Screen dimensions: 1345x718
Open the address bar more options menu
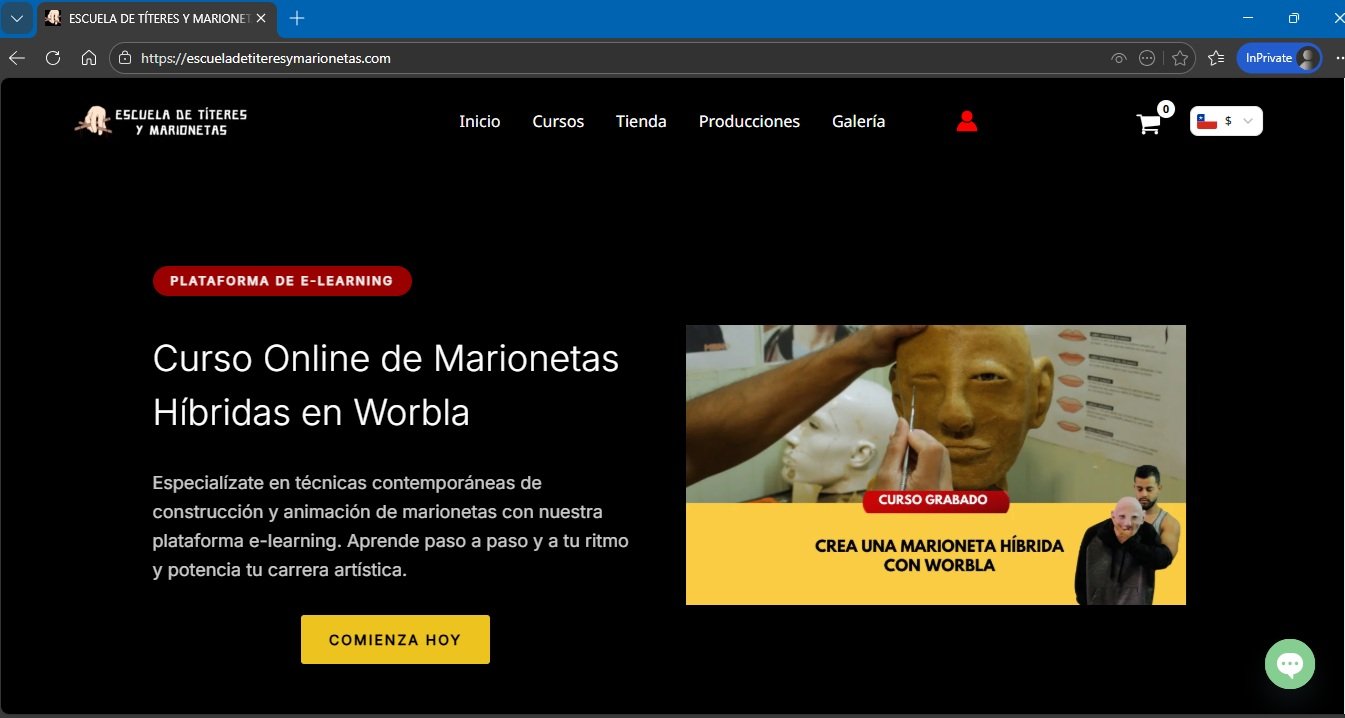pos(1147,58)
